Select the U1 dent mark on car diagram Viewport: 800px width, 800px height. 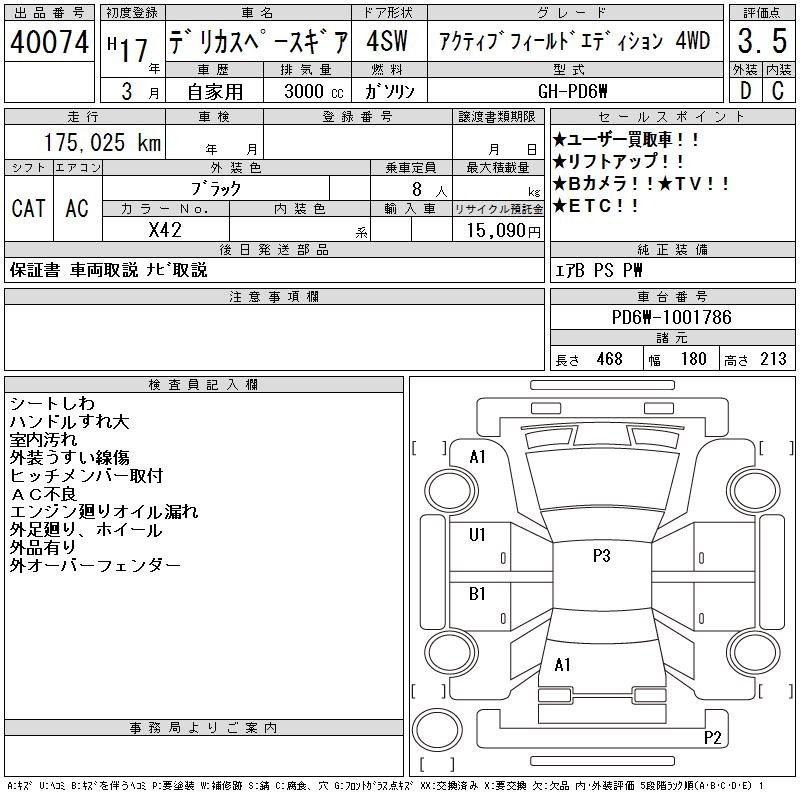pyautogui.click(x=477, y=535)
